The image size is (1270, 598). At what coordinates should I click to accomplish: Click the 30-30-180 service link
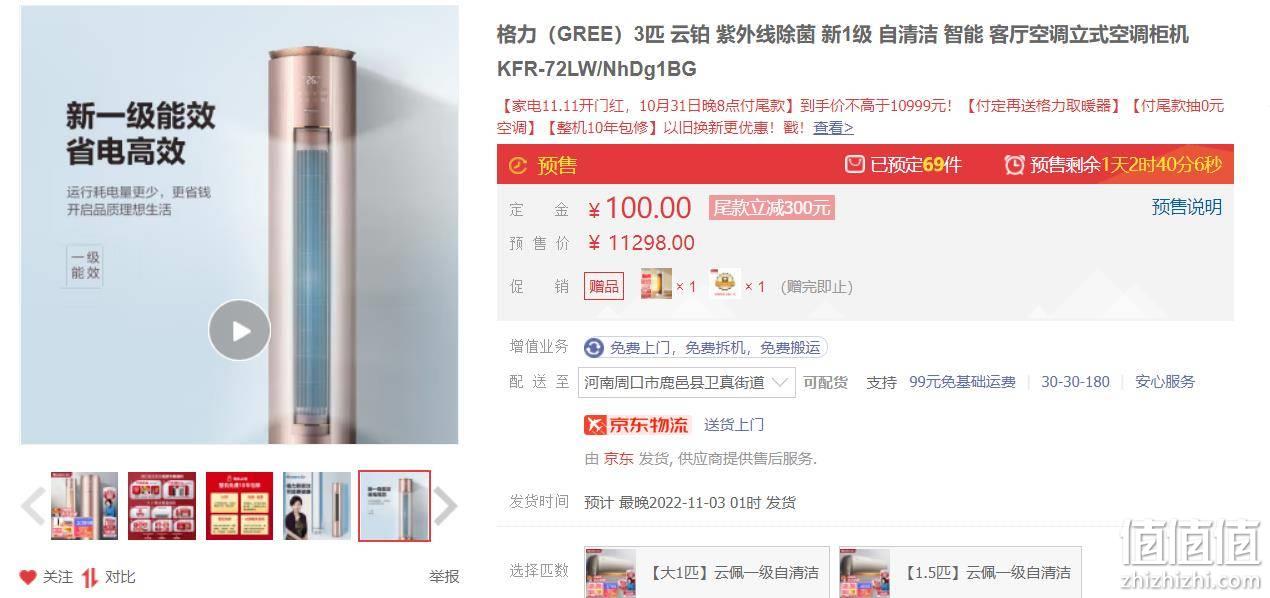click(x=1075, y=382)
